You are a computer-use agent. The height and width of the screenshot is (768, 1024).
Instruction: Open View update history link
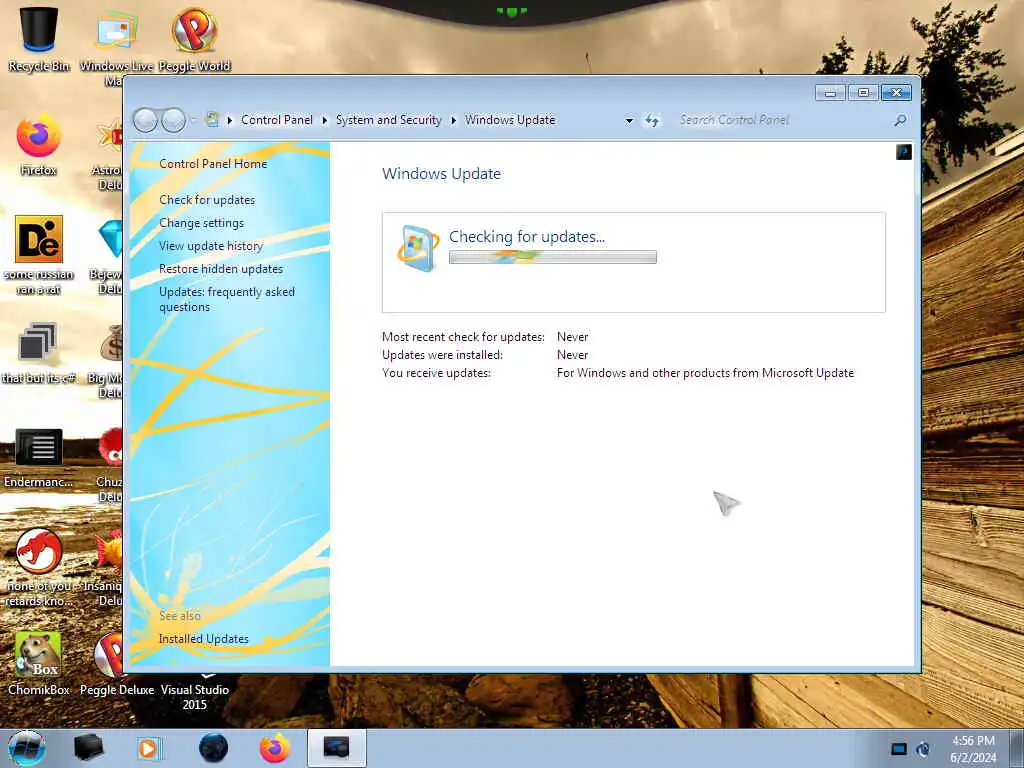(x=211, y=246)
